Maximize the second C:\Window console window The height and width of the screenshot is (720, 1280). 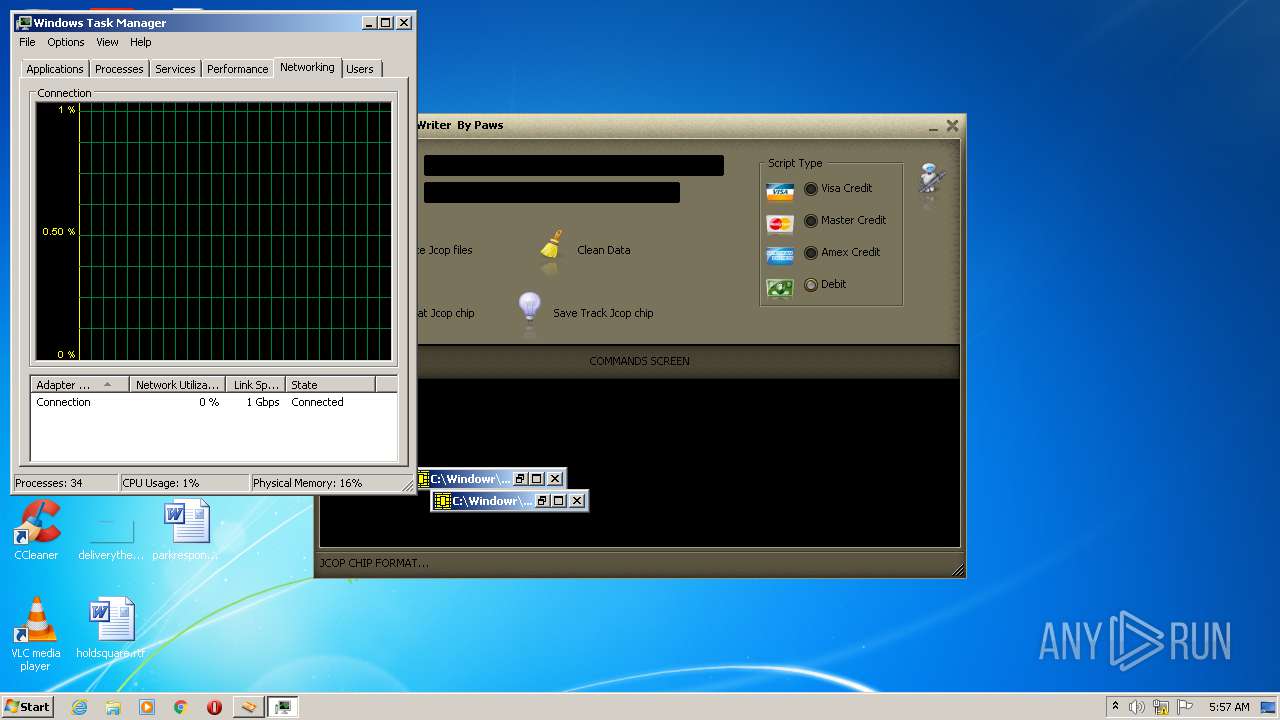click(x=559, y=501)
